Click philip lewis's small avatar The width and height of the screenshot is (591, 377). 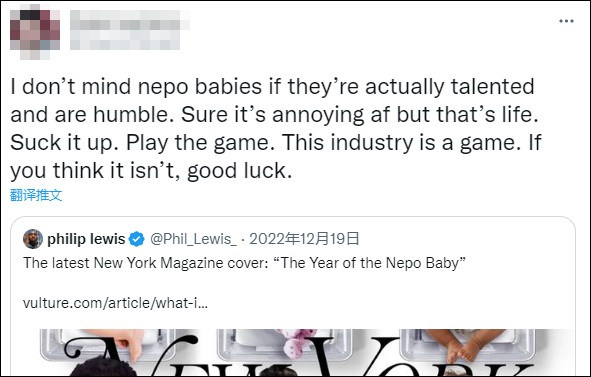click(x=33, y=239)
